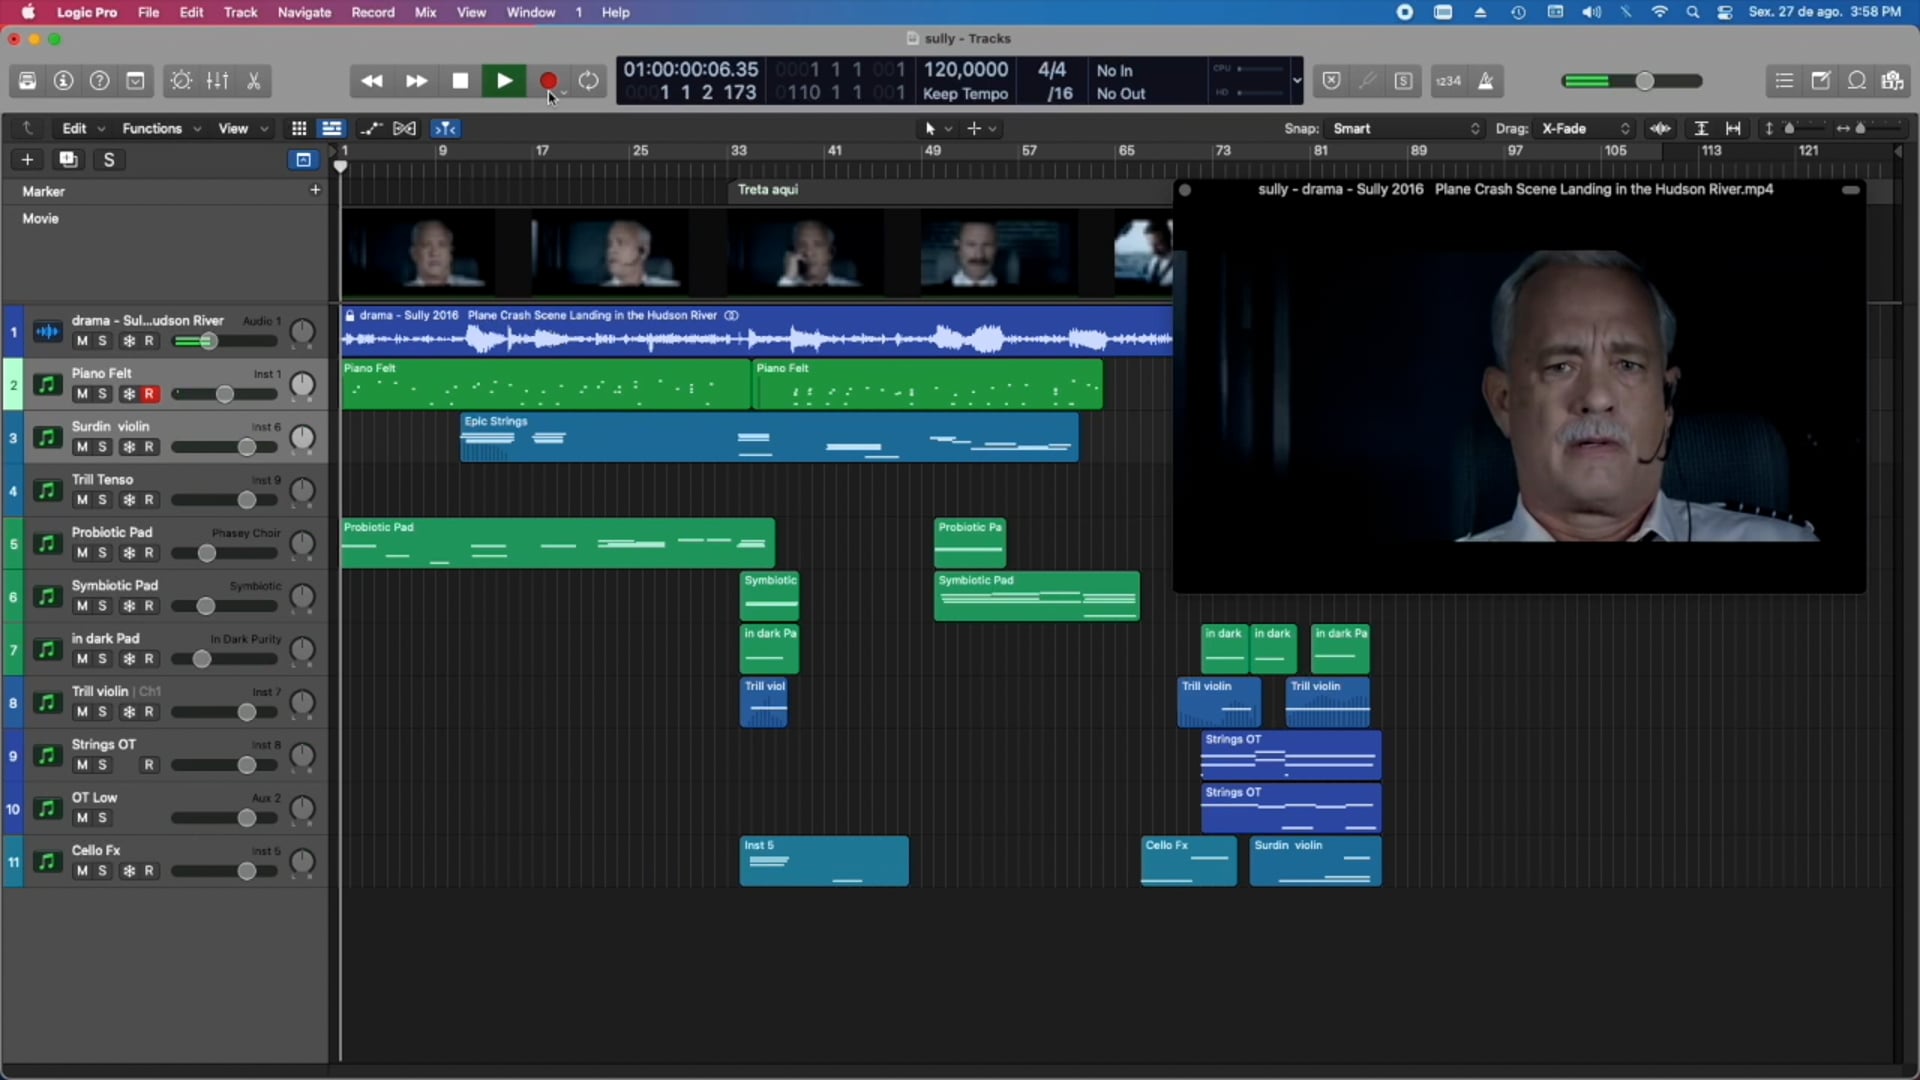Open the Loop Browser icon

tap(1857, 81)
